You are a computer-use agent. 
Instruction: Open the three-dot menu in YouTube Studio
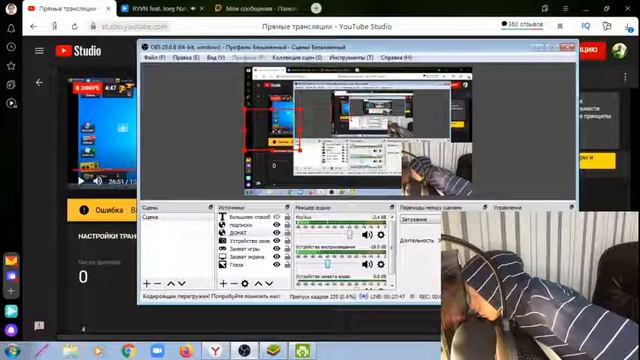[x=625, y=77]
